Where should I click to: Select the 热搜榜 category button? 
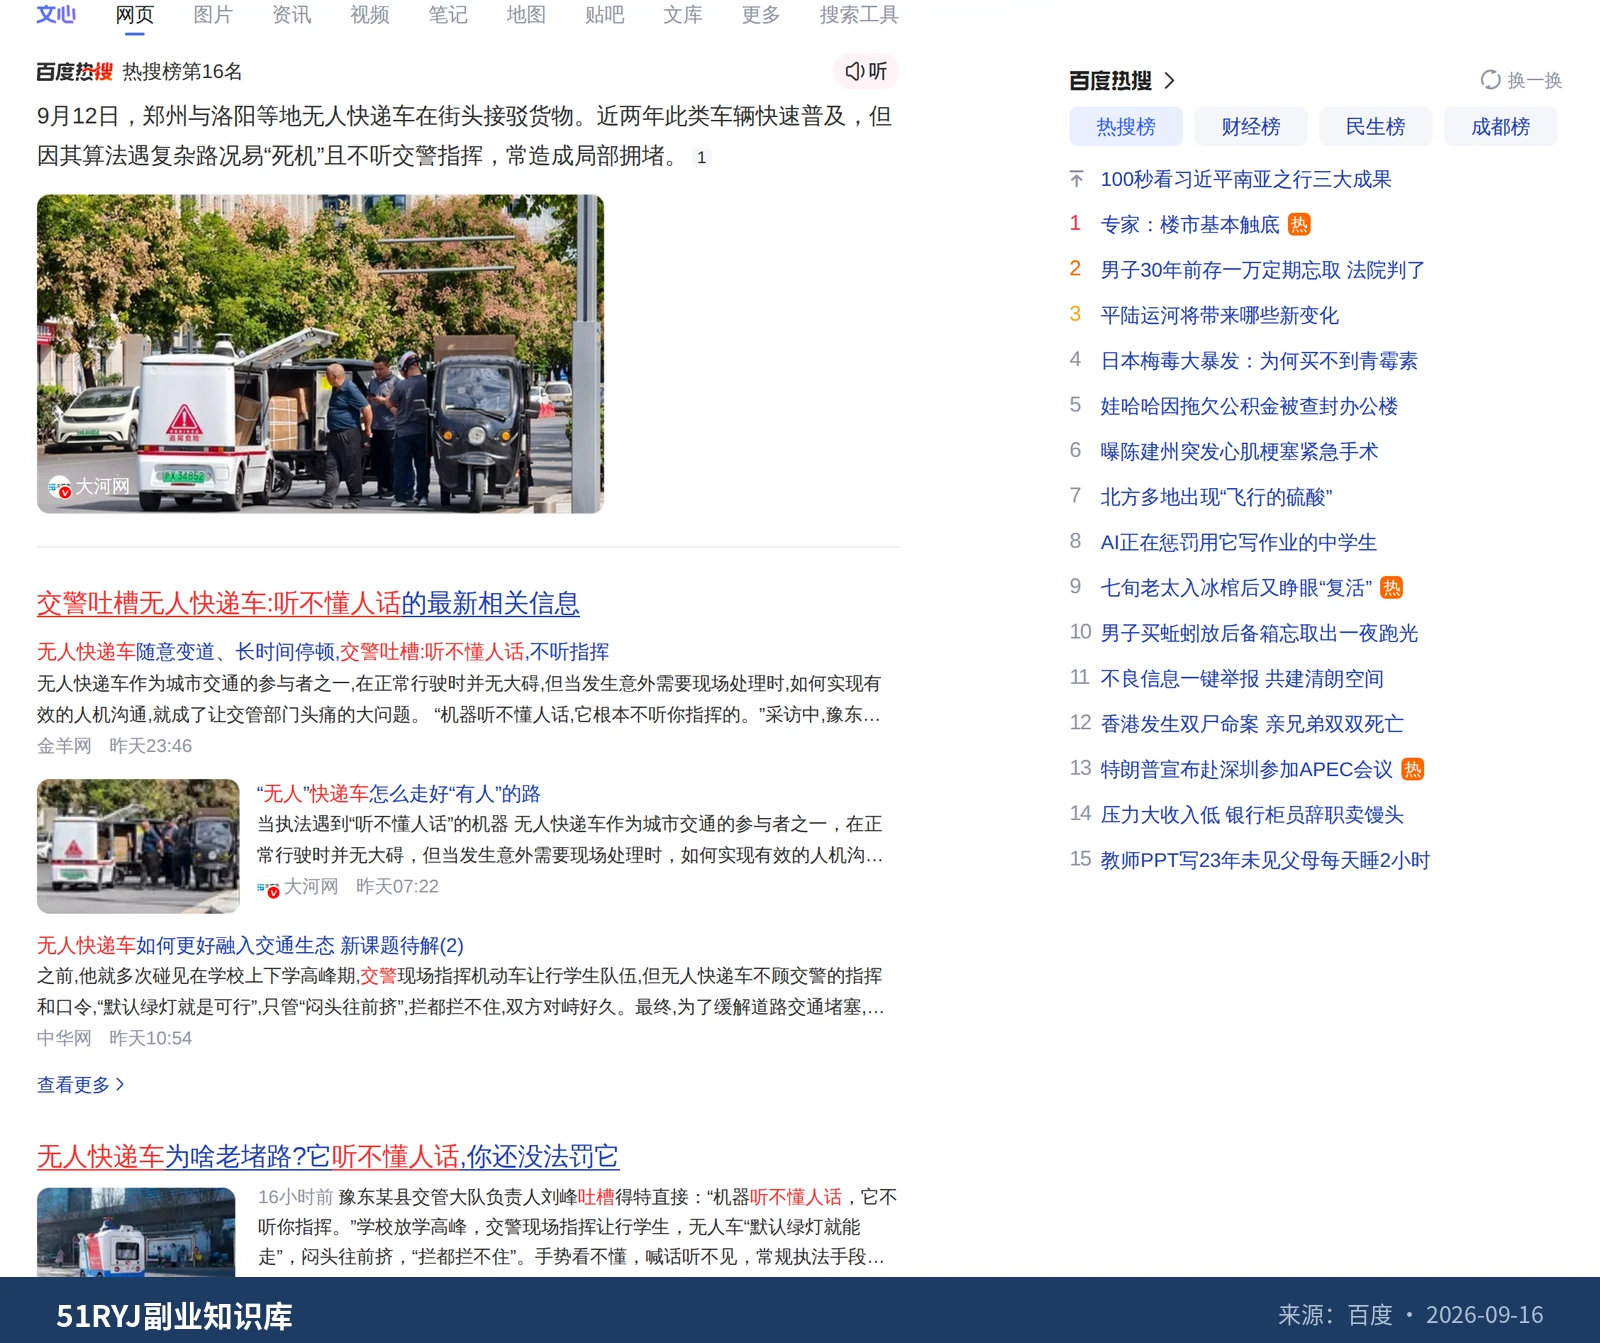click(1126, 126)
